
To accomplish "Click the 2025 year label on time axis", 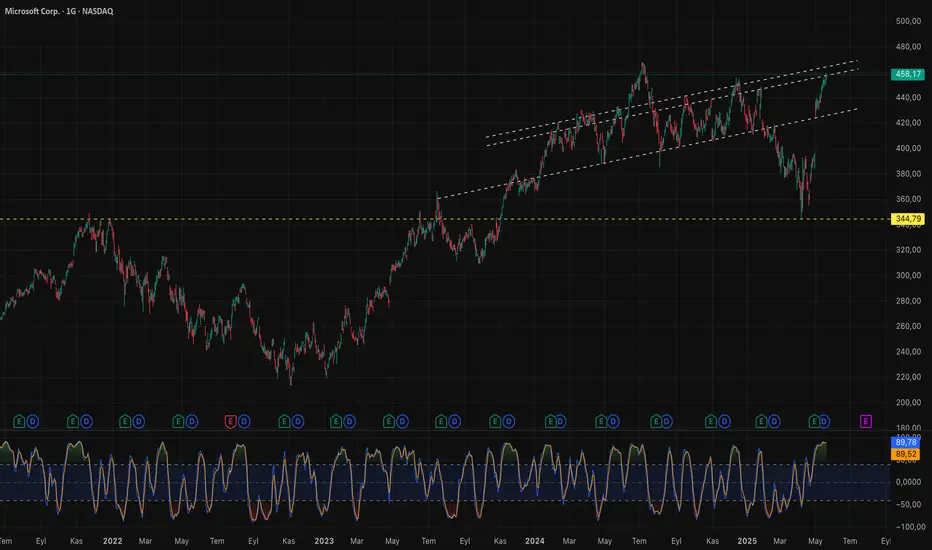I will click(747, 541).
